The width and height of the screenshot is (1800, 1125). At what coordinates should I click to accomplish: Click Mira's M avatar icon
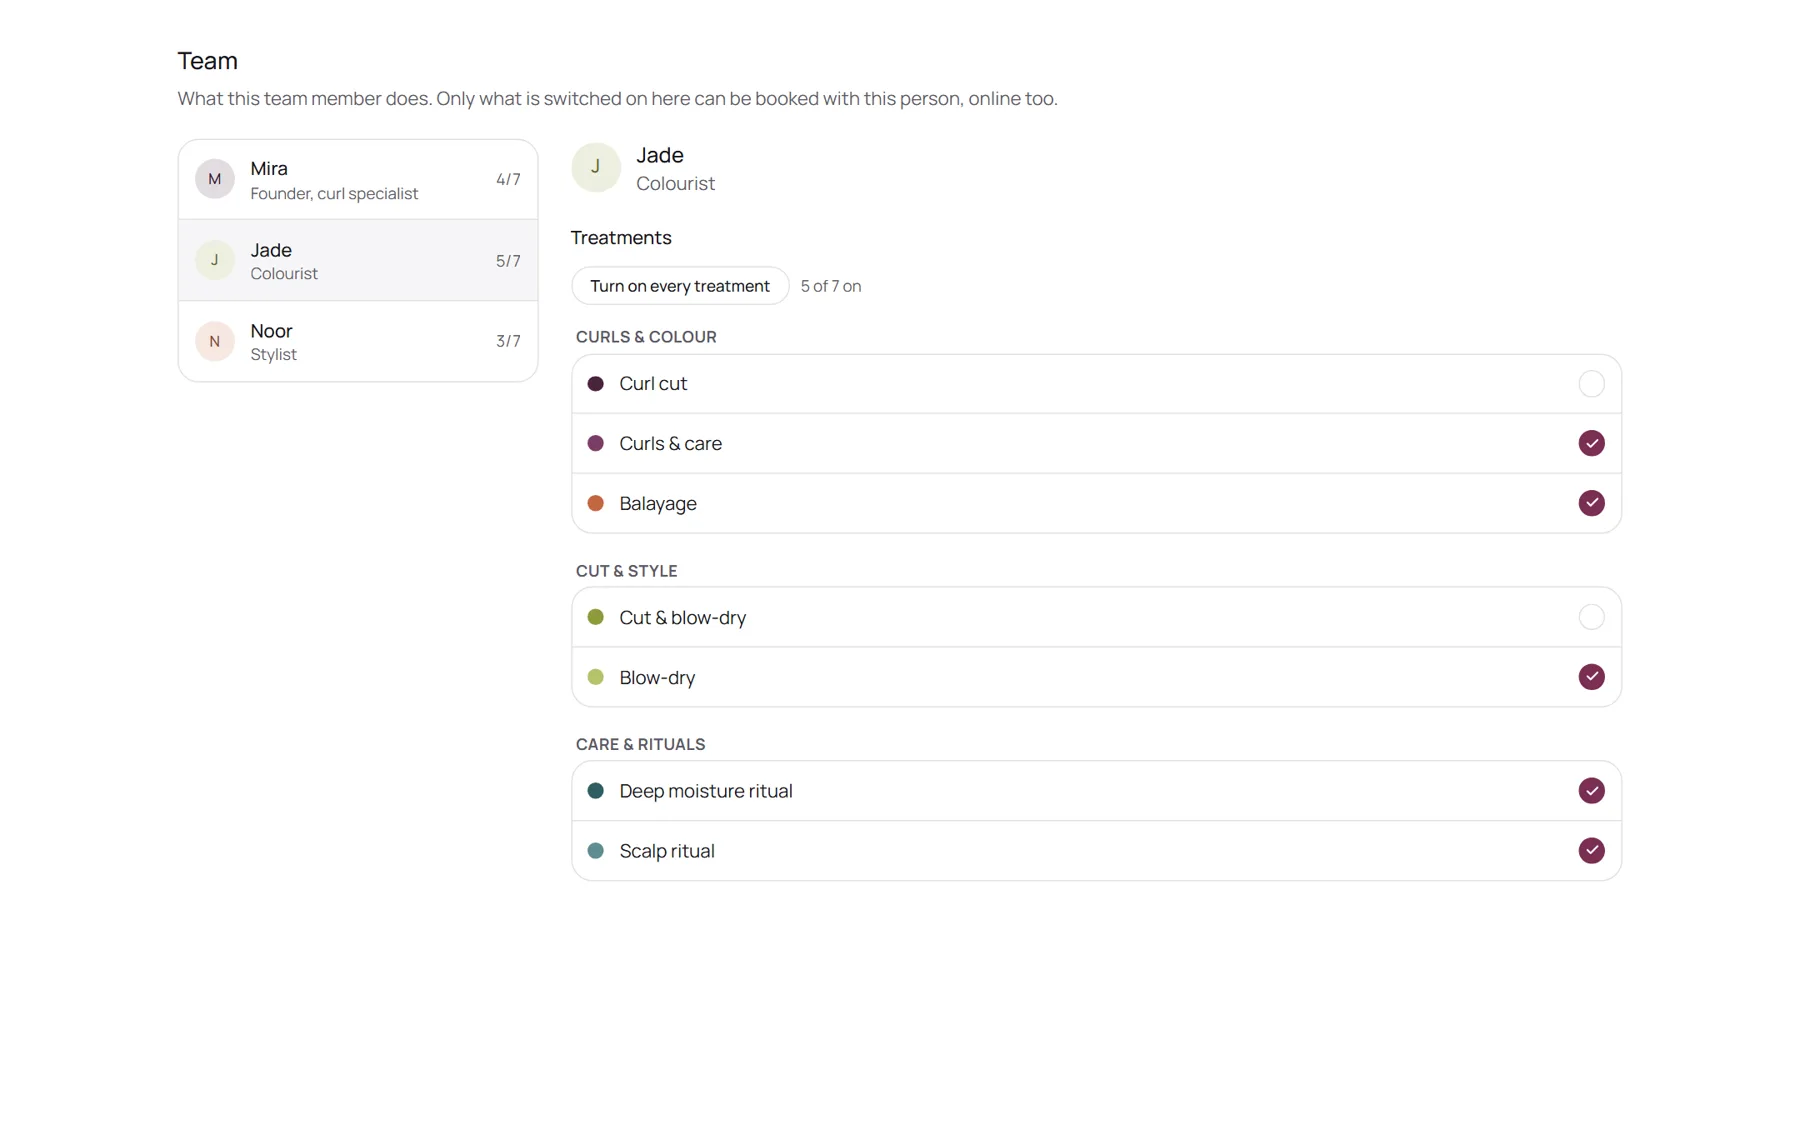(x=214, y=180)
